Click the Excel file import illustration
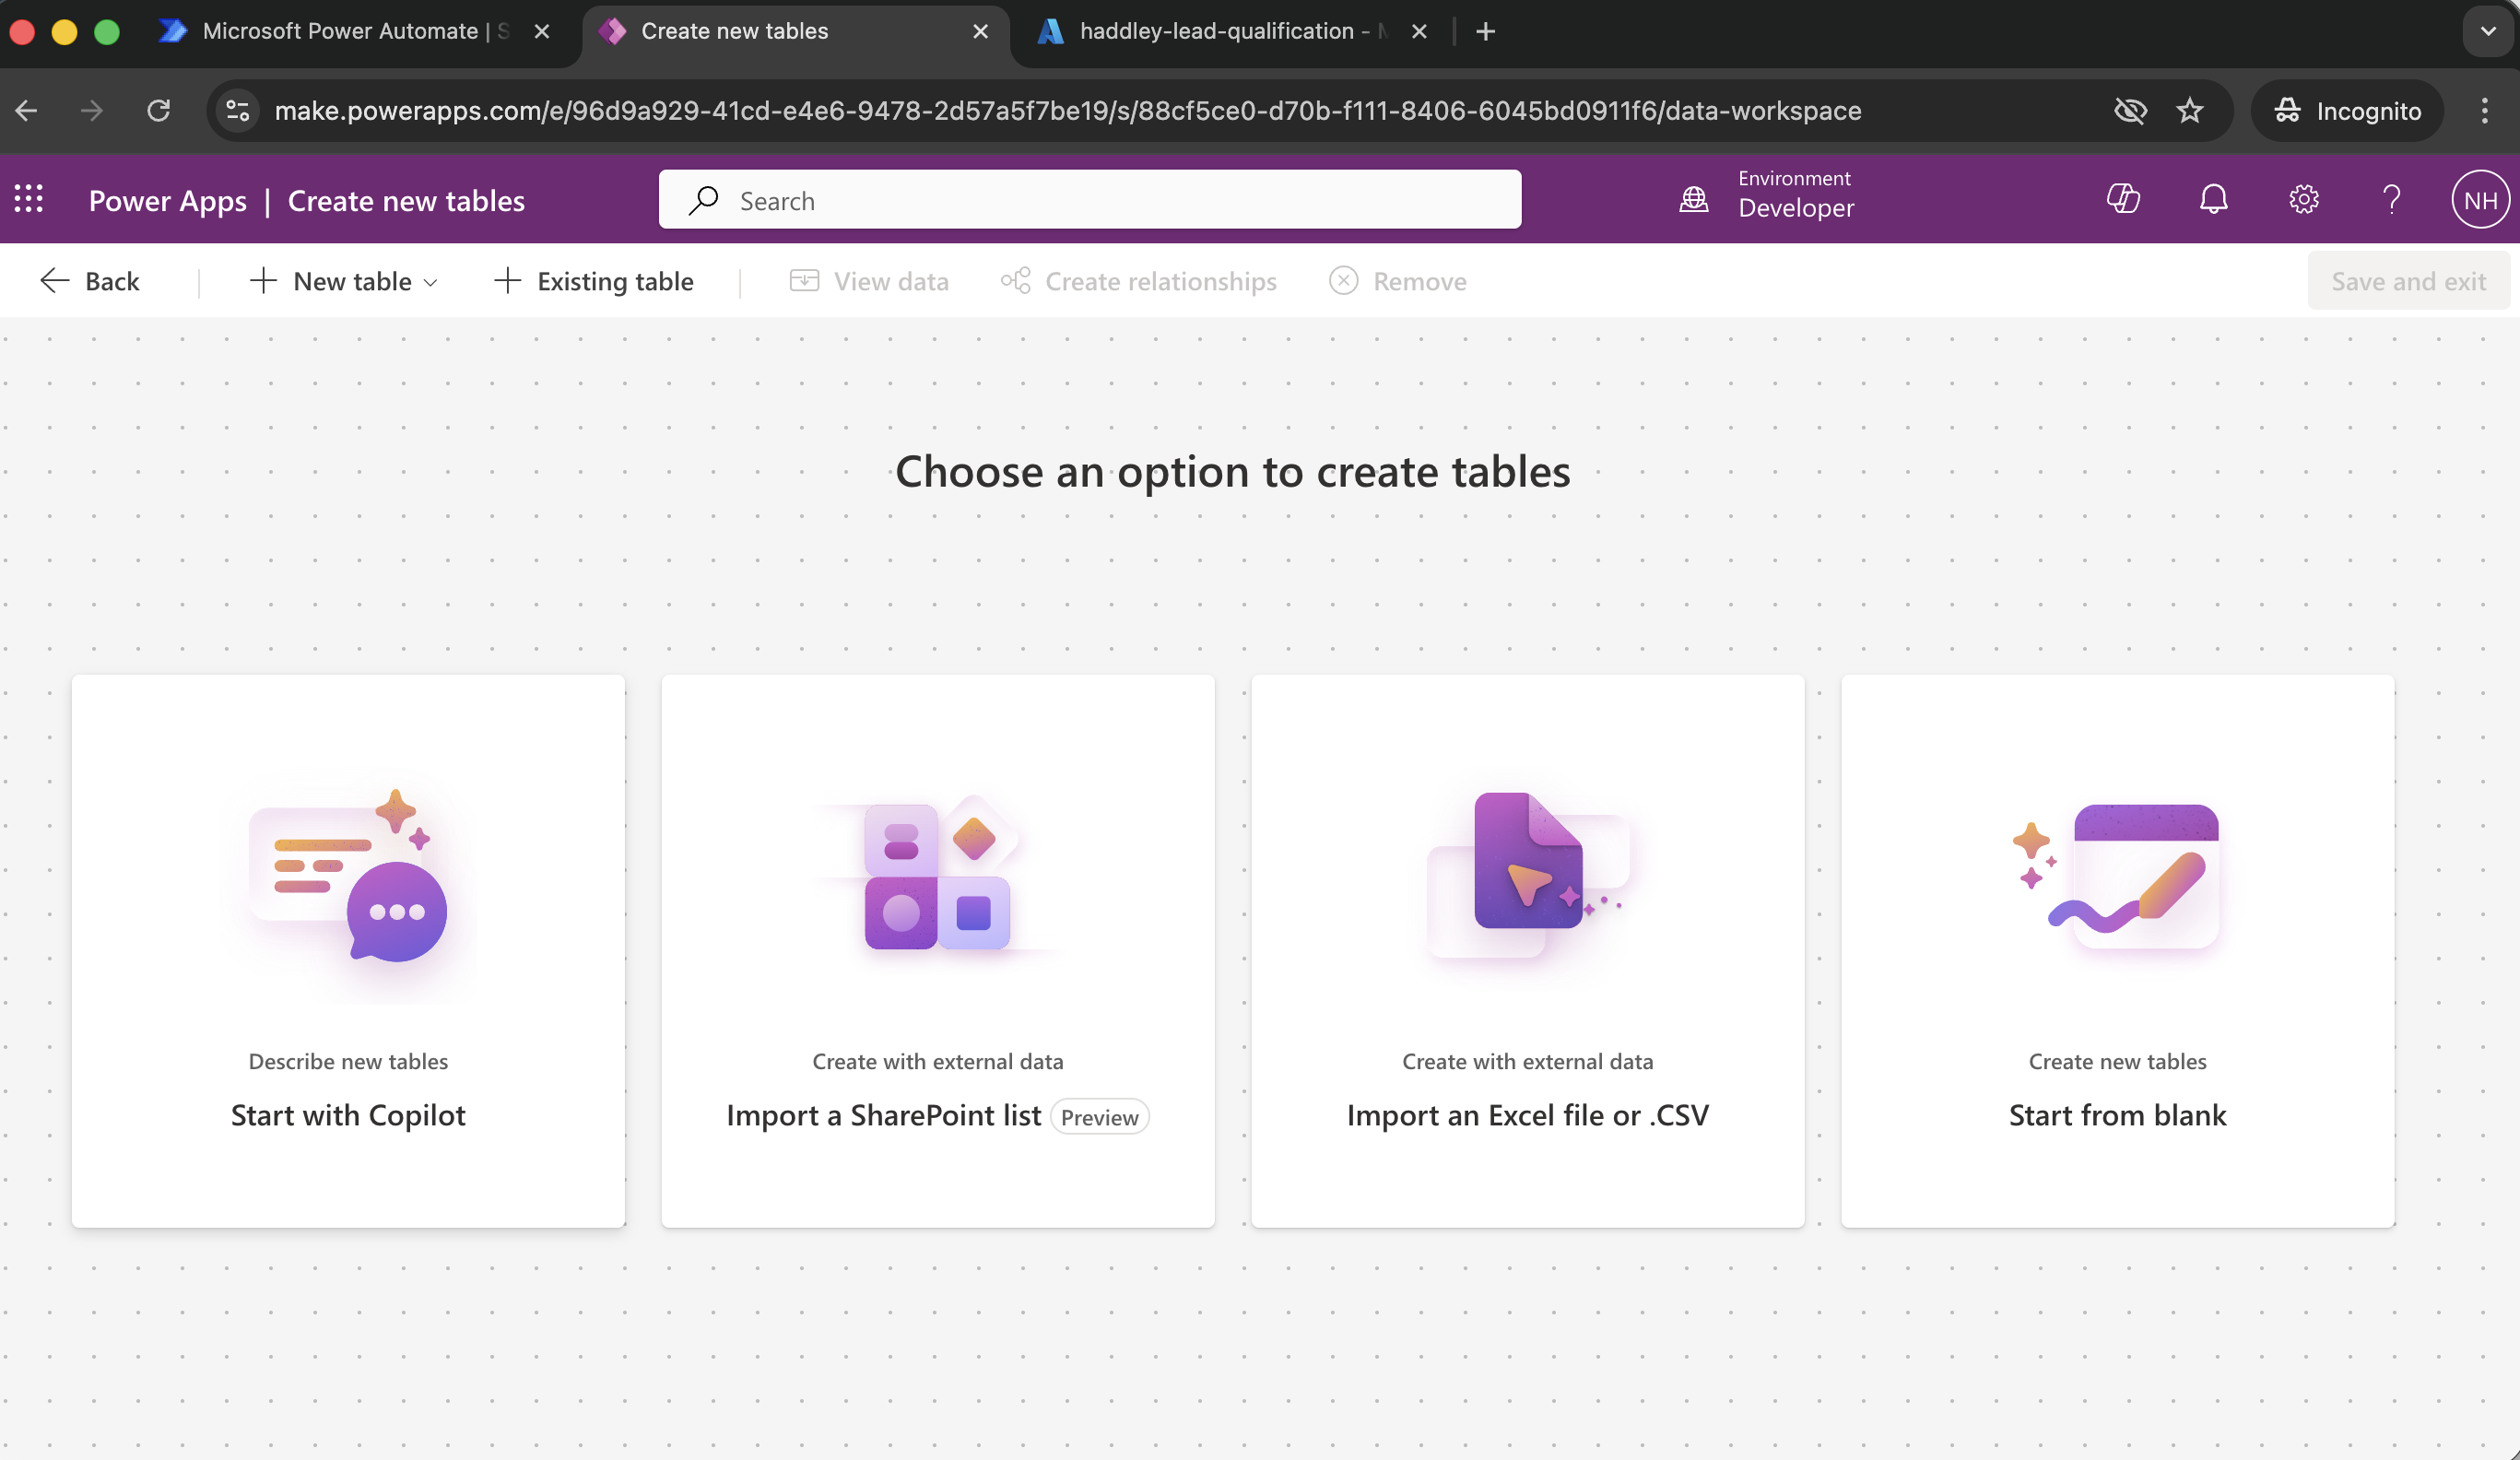2520x1460 pixels. [x=1528, y=877]
